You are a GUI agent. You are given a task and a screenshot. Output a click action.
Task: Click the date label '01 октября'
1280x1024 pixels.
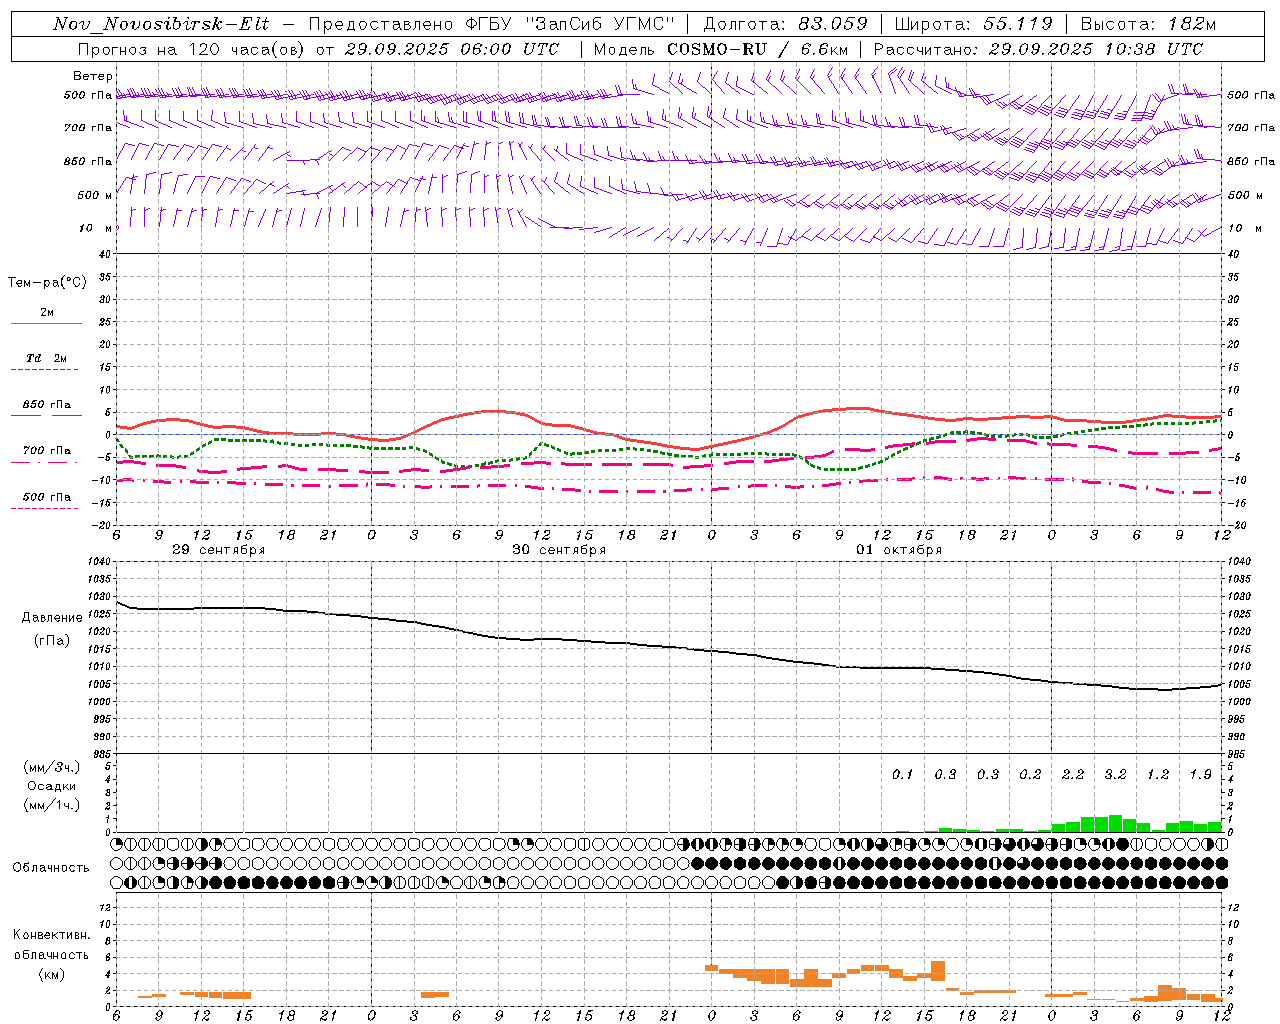point(899,550)
